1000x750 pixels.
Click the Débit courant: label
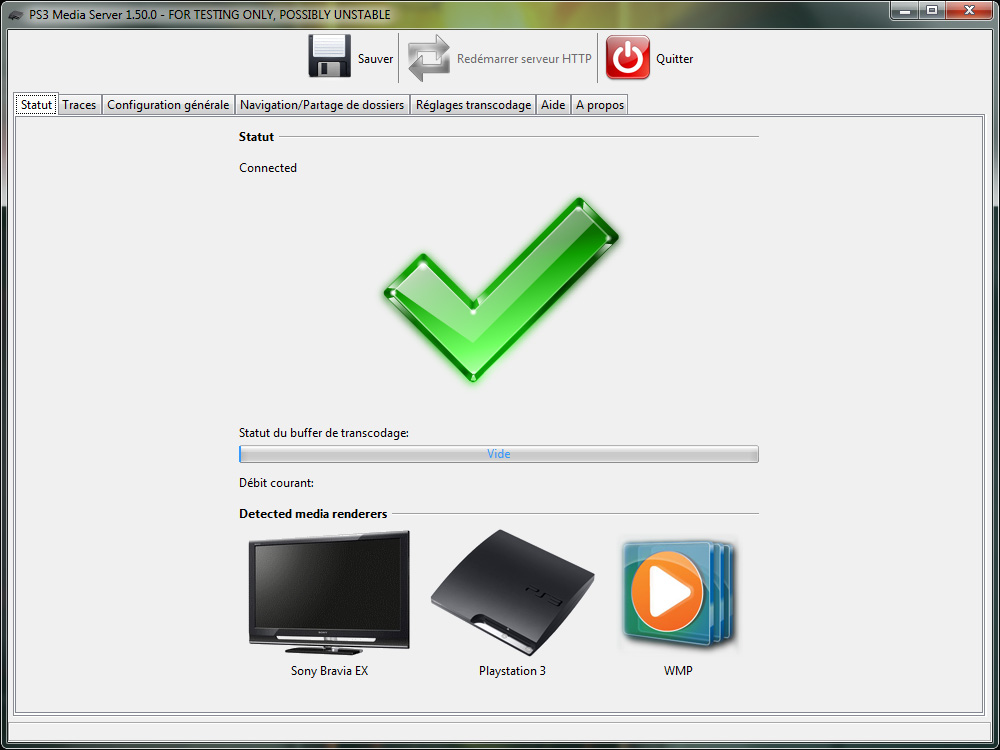pyautogui.click(x=276, y=483)
